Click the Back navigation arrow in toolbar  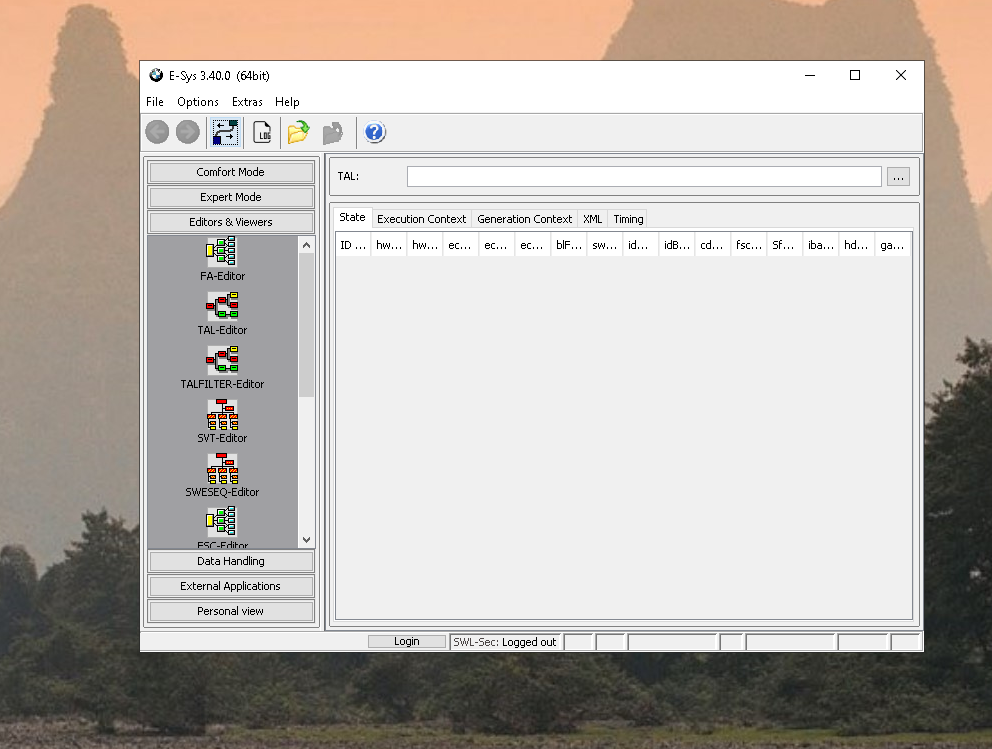(157, 132)
